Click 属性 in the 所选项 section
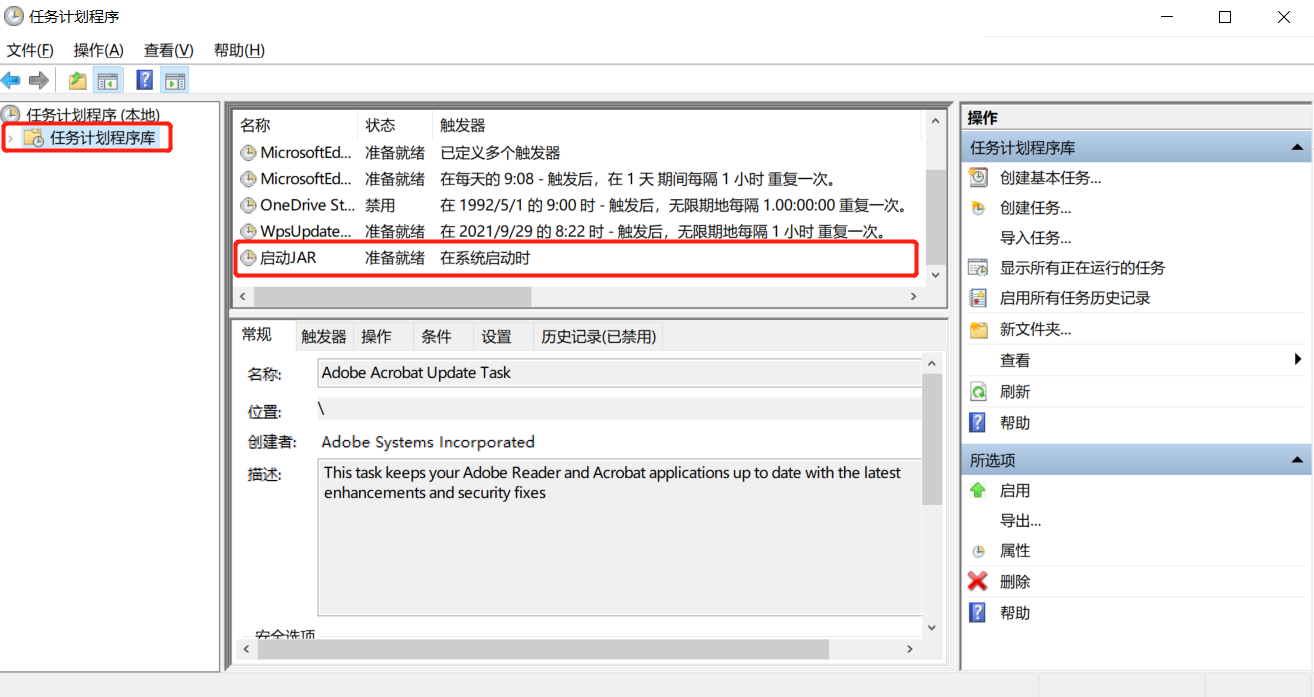Image resolution: width=1314 pixels, height=697 pixels. tap(1014, 551)
